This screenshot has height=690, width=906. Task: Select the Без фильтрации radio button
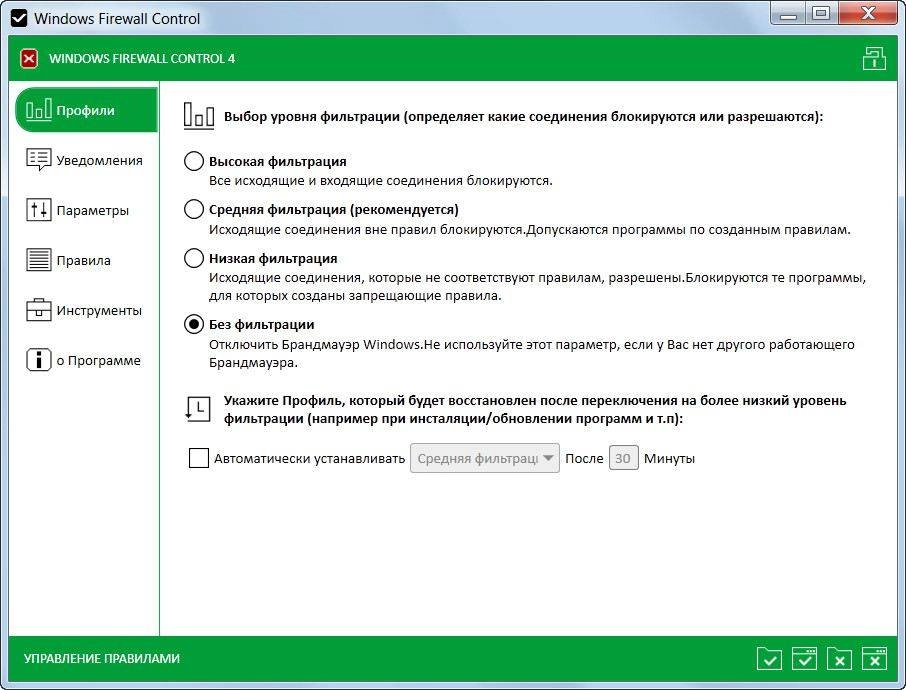point(194,324)
